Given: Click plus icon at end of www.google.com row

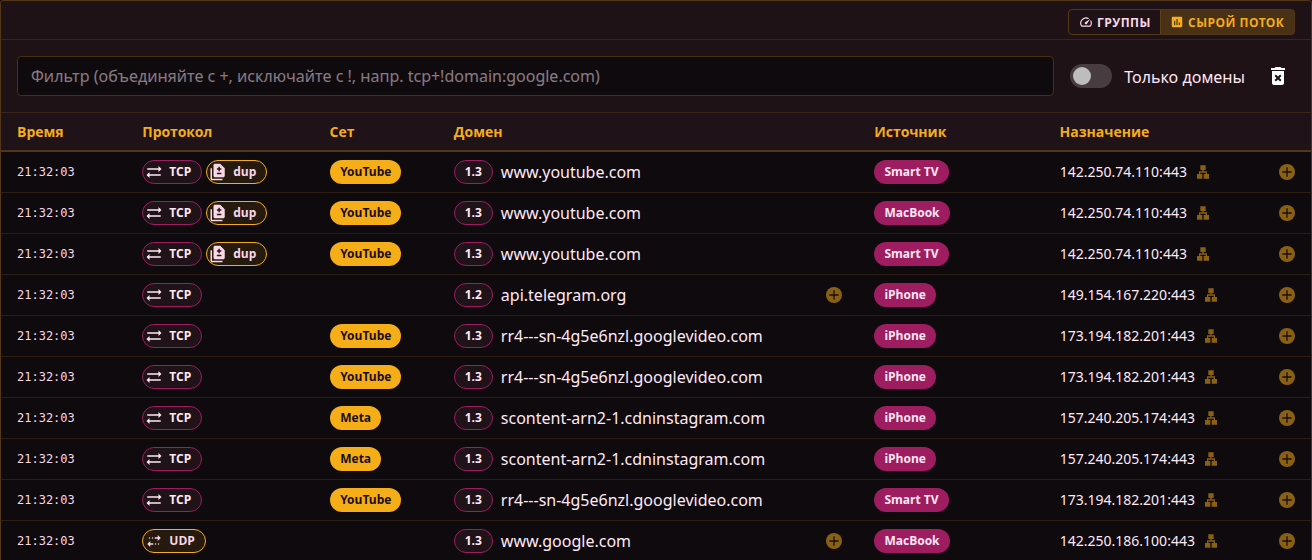Looking at the screenshot, I should [1287, 541].
